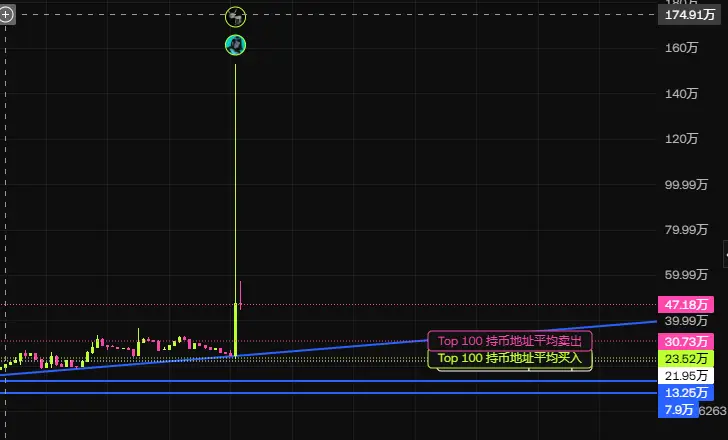Click the 160万 axis label

pos(681,48)
